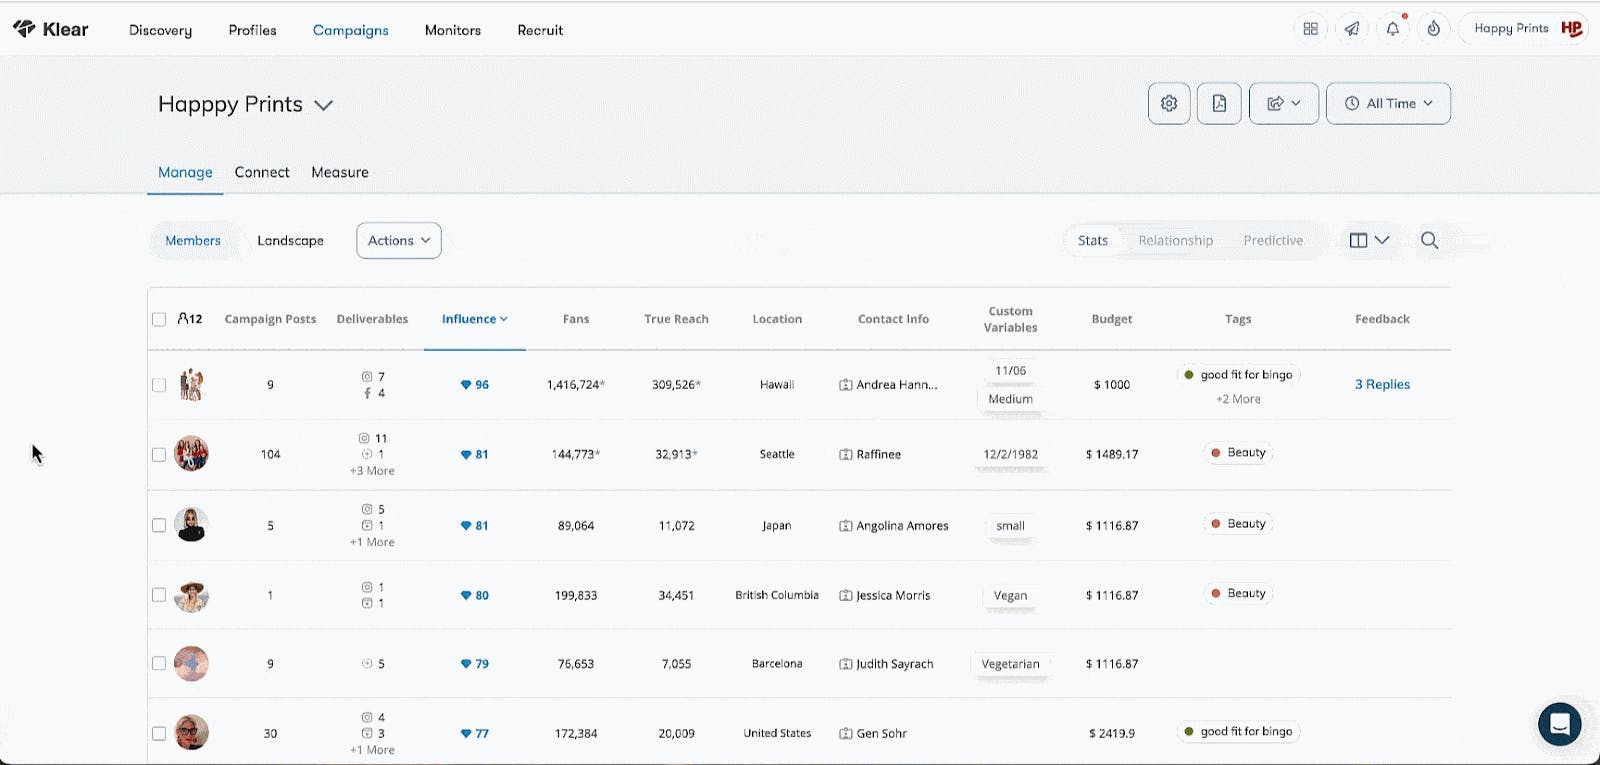Select the Judith Sayrach row checkbox
The image size is (1600, 765).
click(x=159, y=663)
